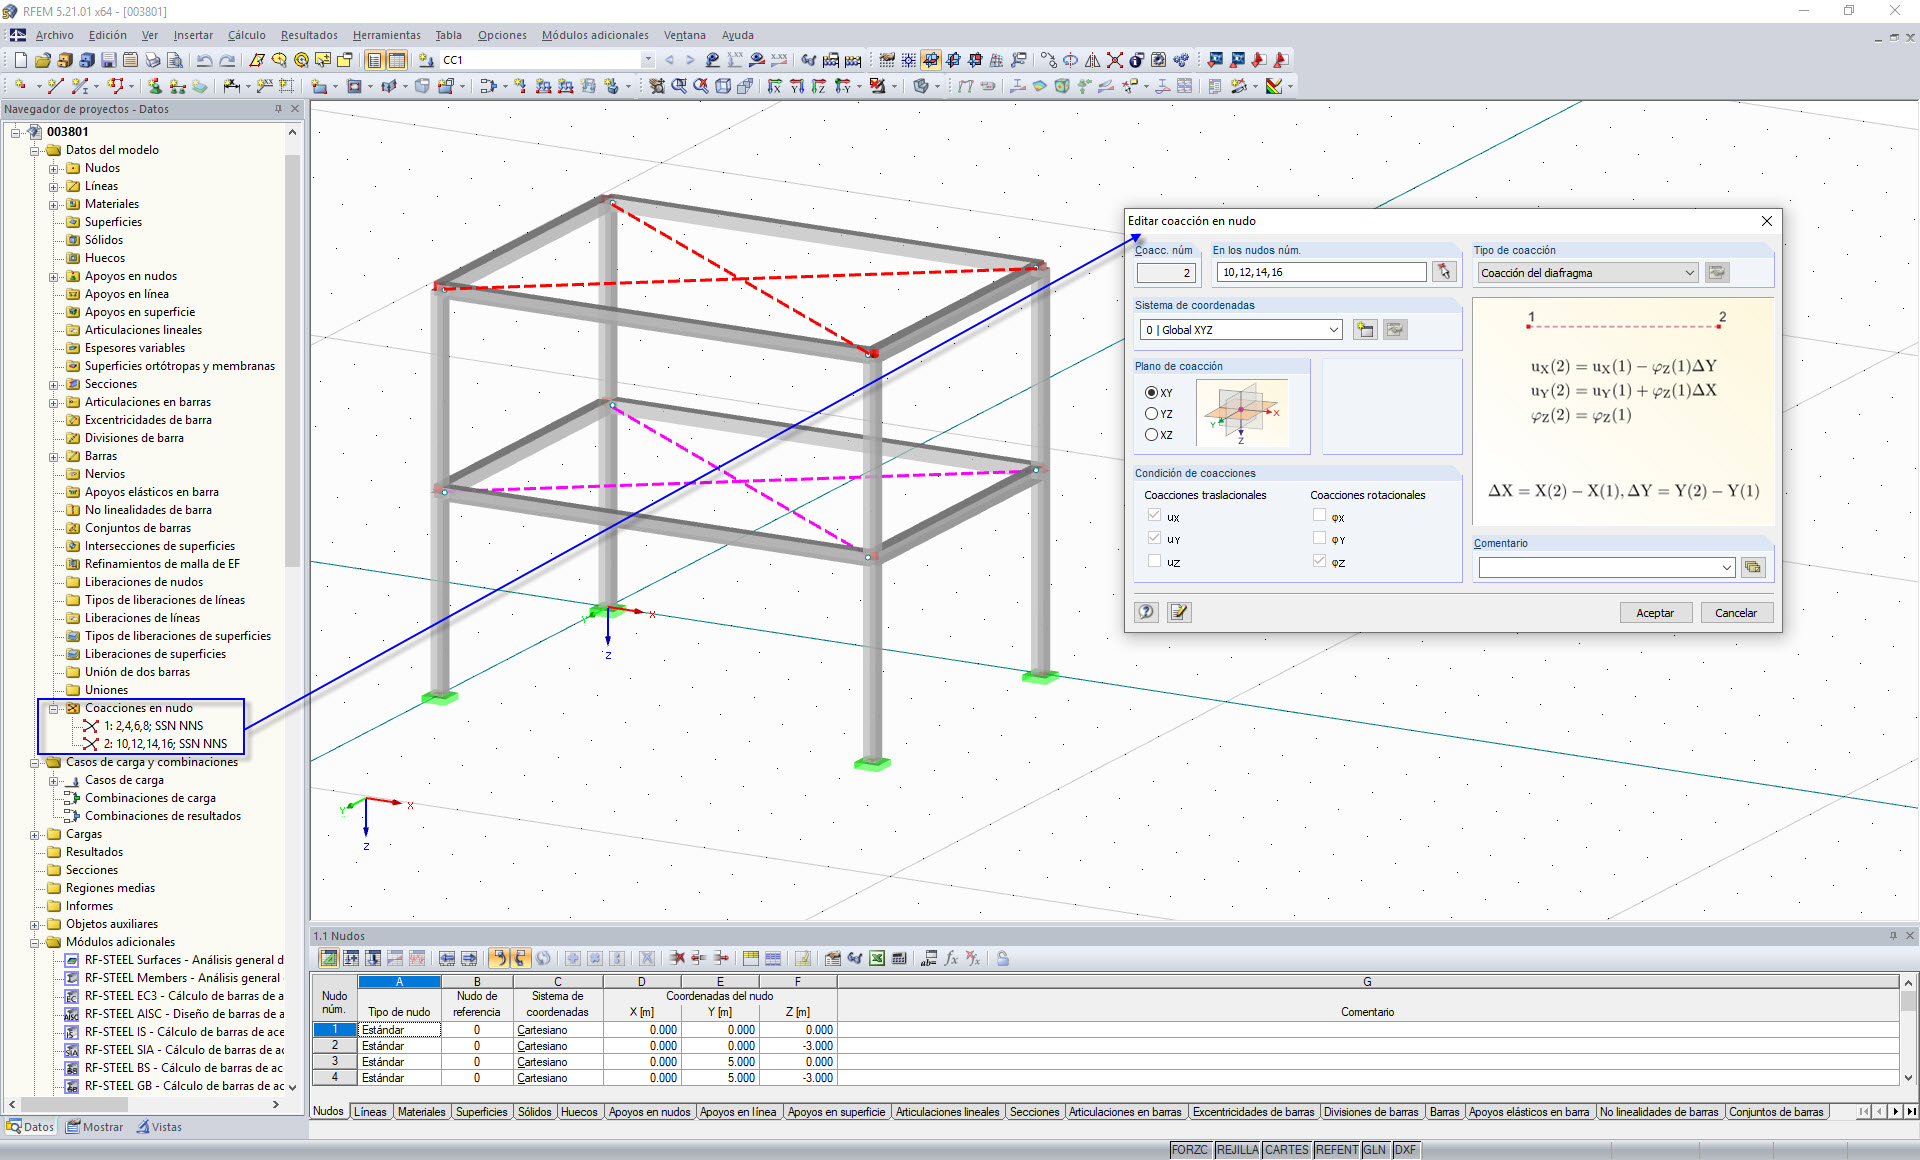Click the undo arrow in toolbar
The height and width of the screenshot is (1160, 1920).
(204, 60)
